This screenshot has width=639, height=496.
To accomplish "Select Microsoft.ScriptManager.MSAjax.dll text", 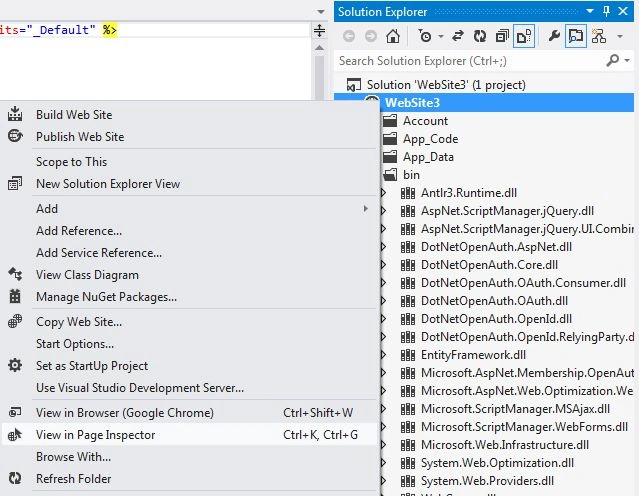I will pyautogui.click(x=515, y=409).
